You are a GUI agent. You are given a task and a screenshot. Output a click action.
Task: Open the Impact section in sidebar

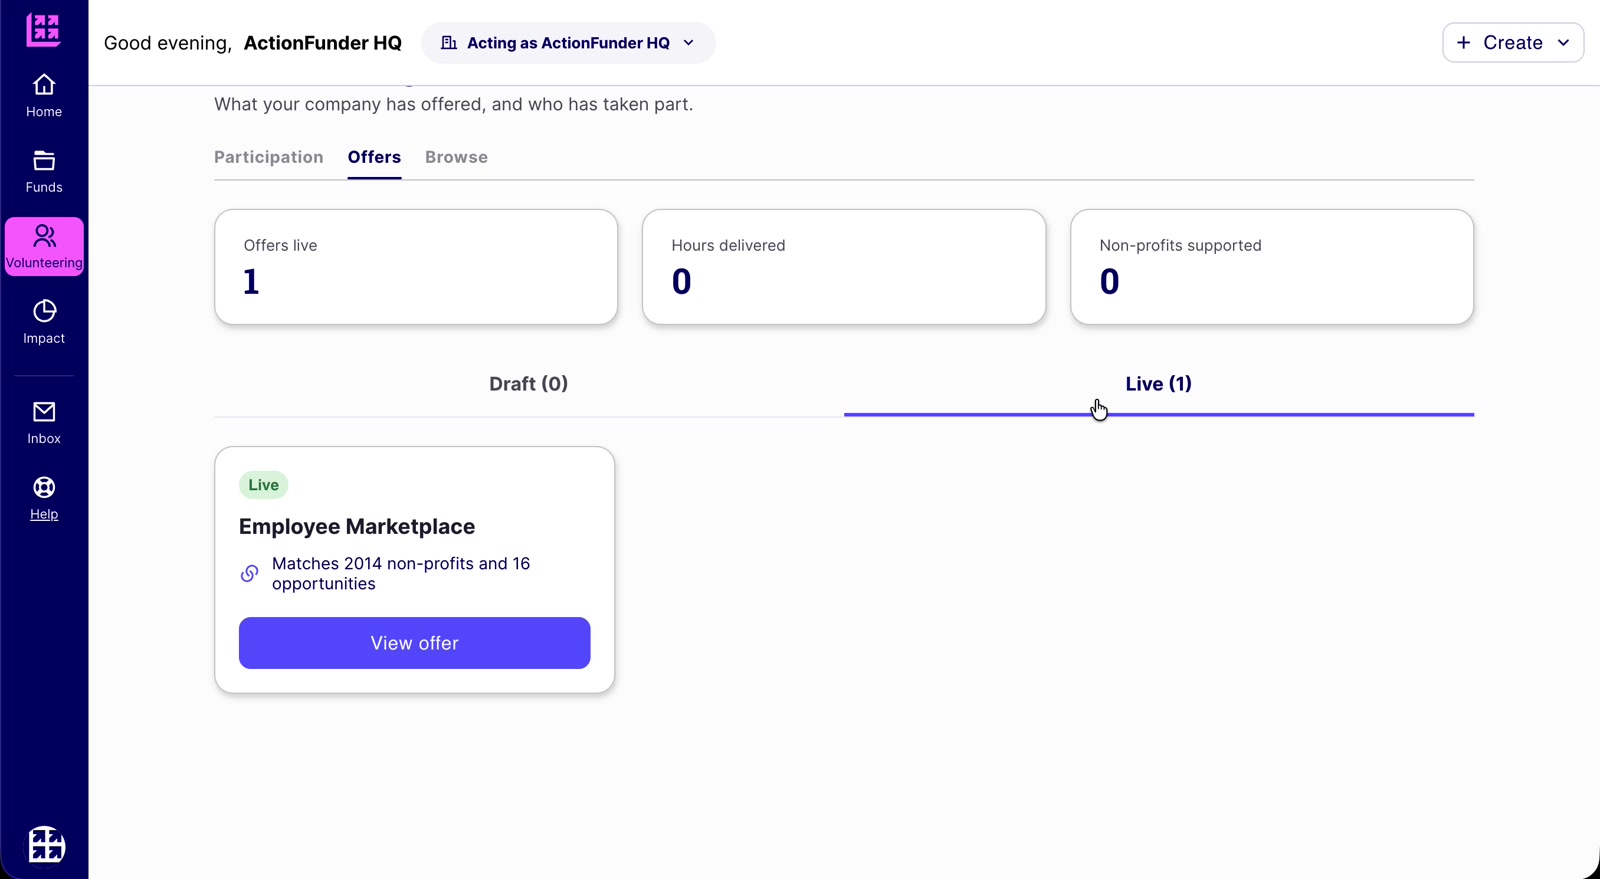click(44, 322)
